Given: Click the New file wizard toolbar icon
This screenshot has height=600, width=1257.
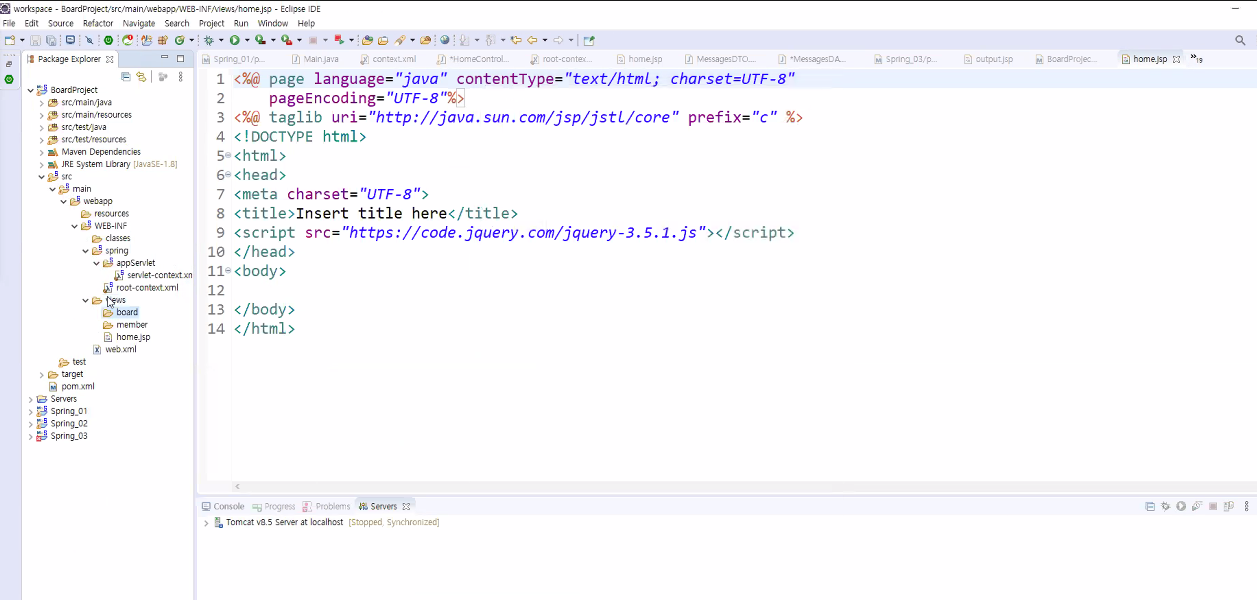Looking at the screenshot, I should 10,40.
